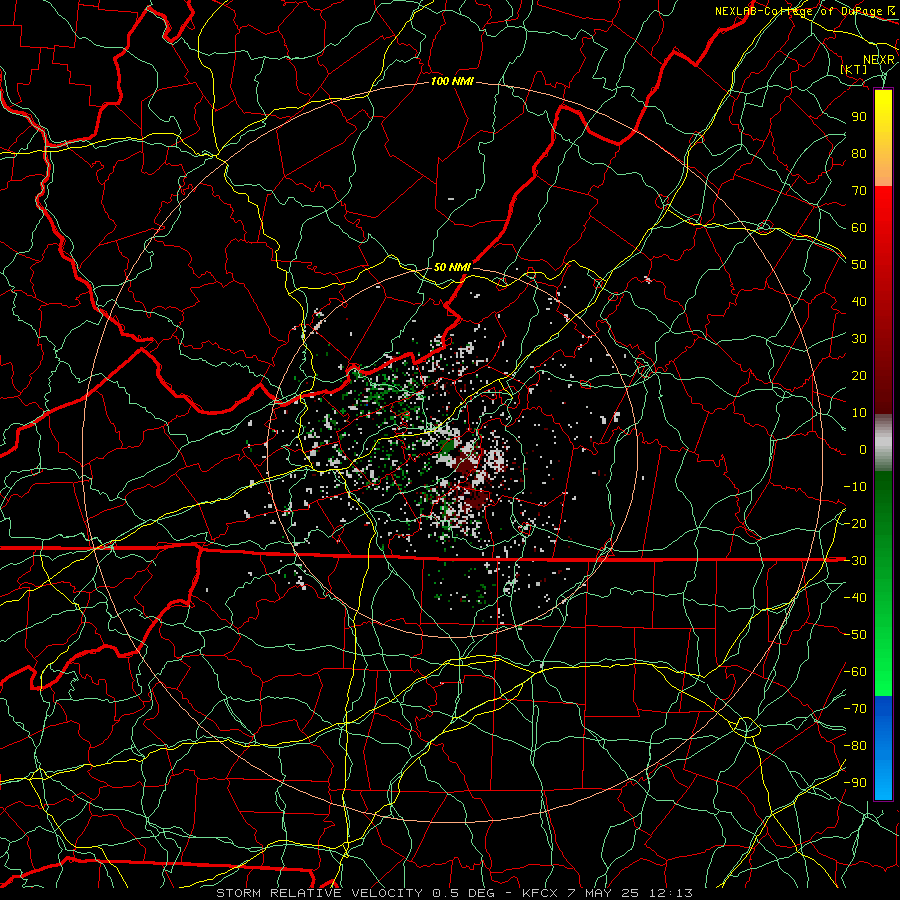Click the -90 value on the color scale
This screenshot has height=900, width=900.
tap(855, 783)
